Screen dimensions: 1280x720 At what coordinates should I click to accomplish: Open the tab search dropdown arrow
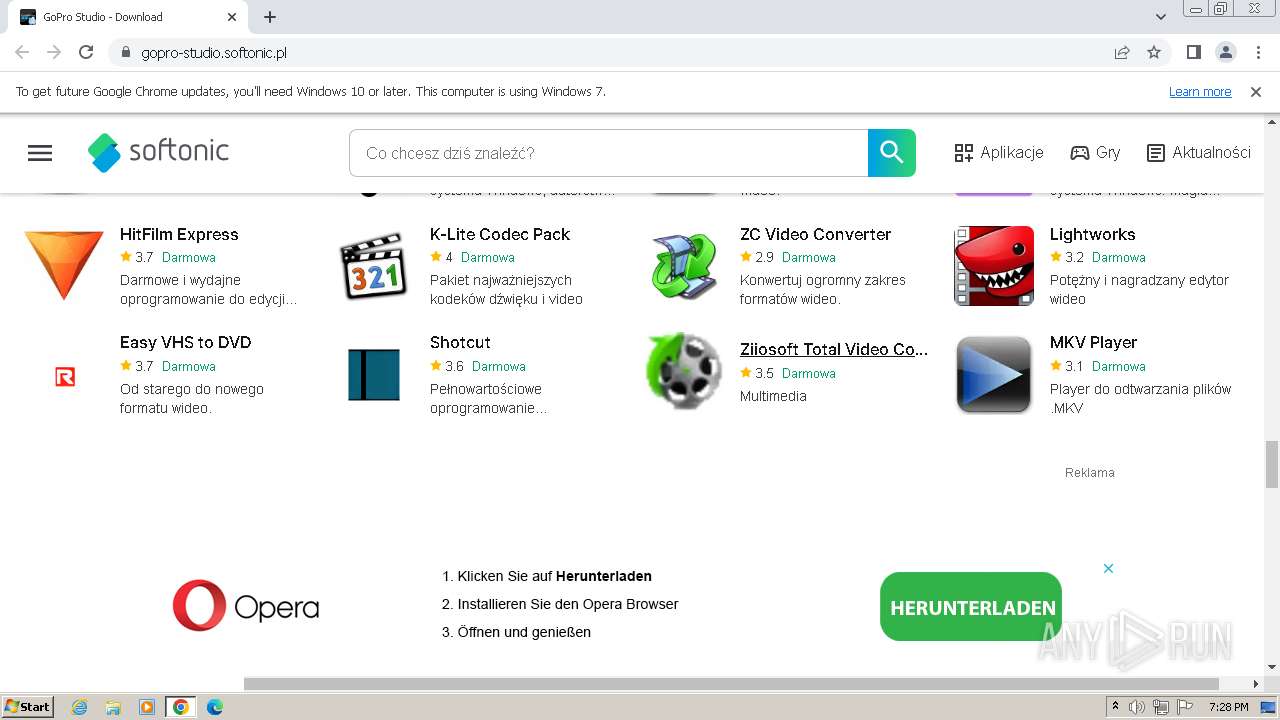pyautogui.click(x=1161, y=17)
